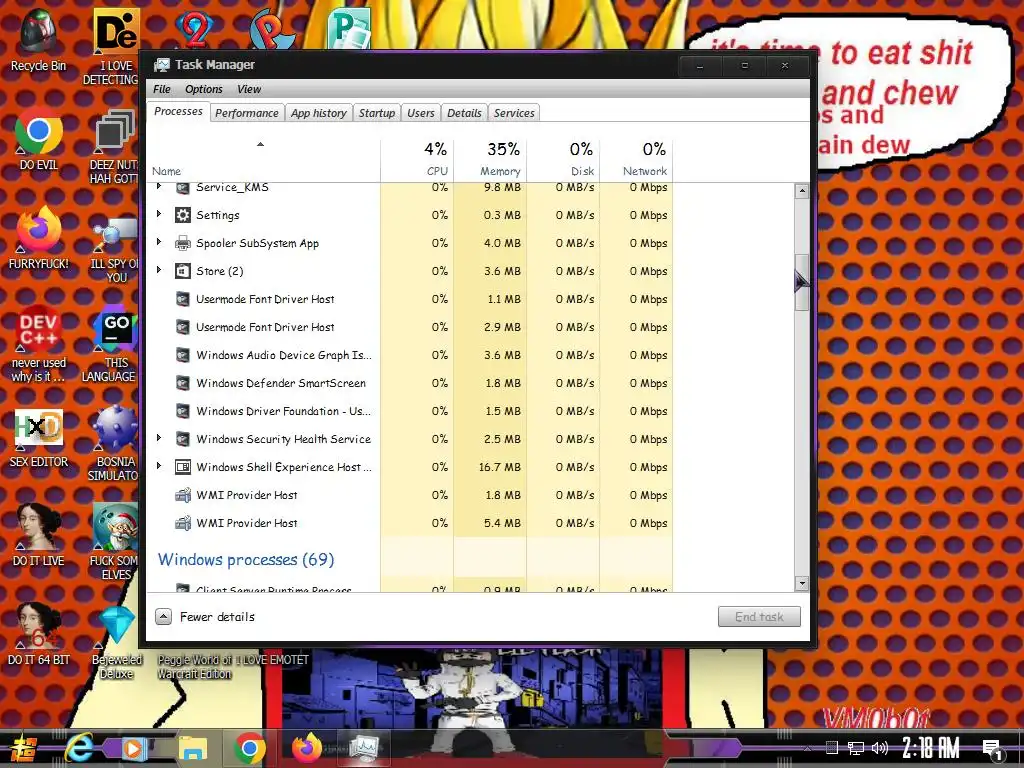Click the scrollbar up arrow
The width and height of the screenshot is (1024, 768).
801,191
